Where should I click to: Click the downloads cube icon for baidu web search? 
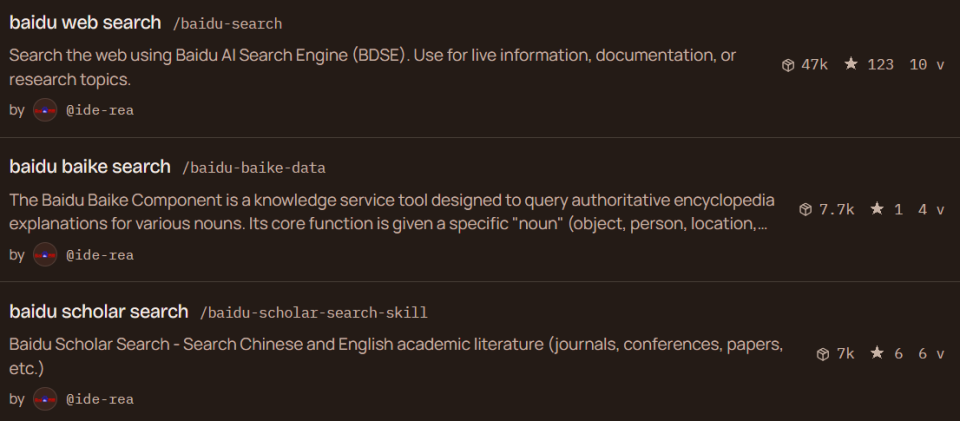(788, 65)
